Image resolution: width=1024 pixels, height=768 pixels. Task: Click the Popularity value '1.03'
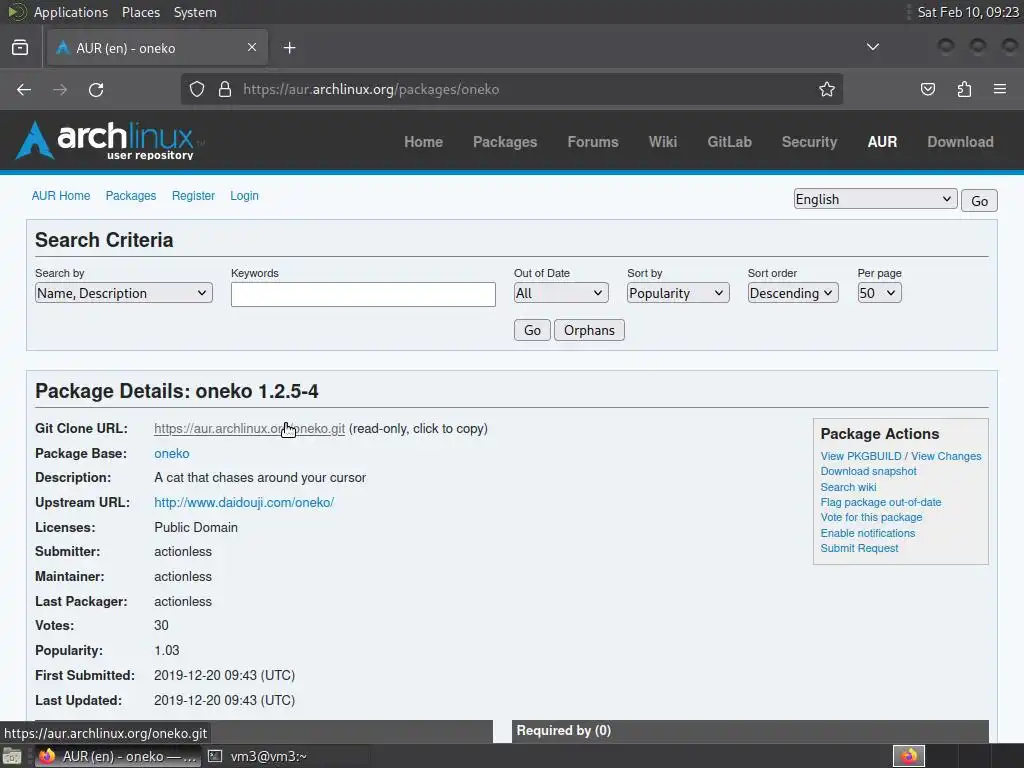(x=167, y=650)
